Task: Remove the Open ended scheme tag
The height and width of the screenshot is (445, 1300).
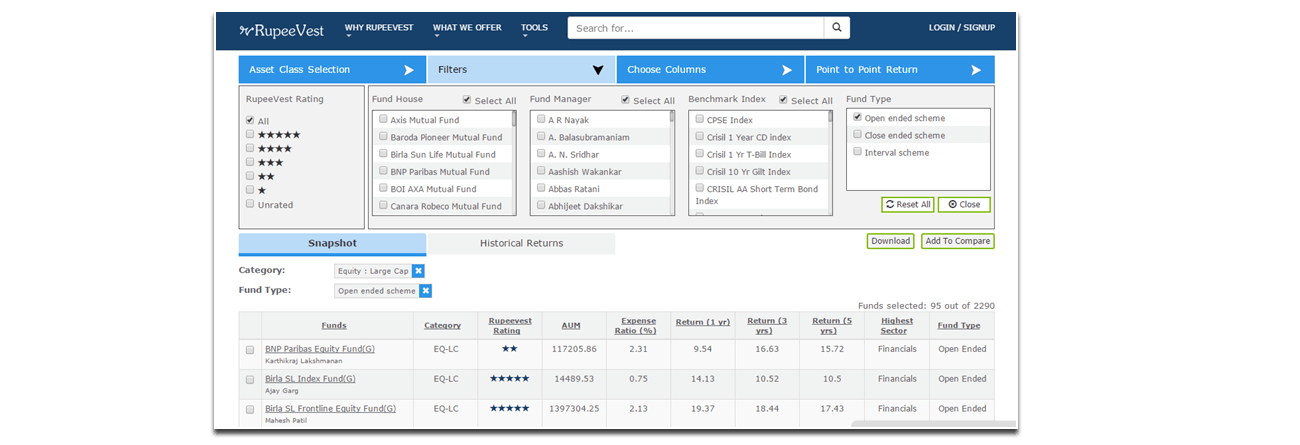Action: click(x=425, y=291)
